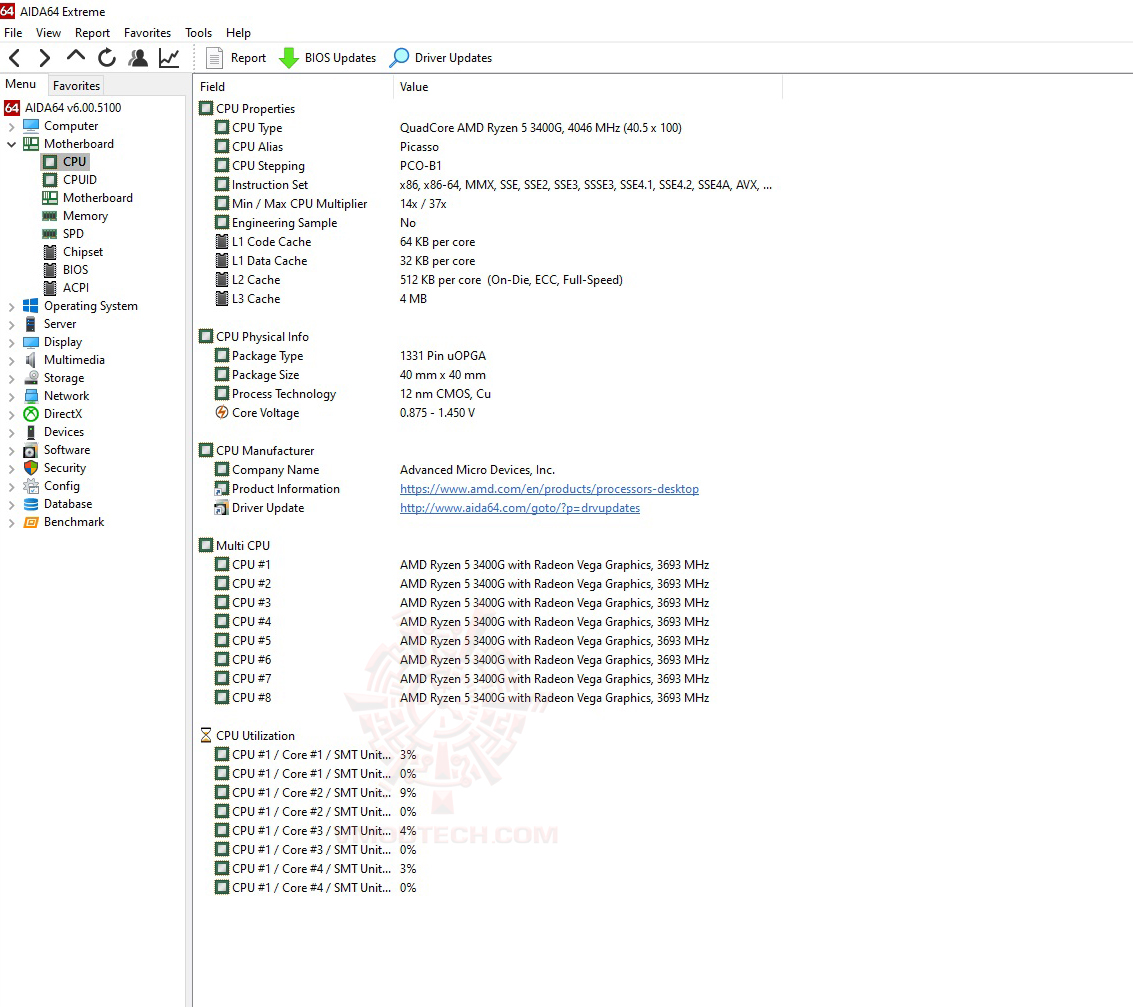
Task: Expand the Multimedia tree node
Action: click(11, 360)
